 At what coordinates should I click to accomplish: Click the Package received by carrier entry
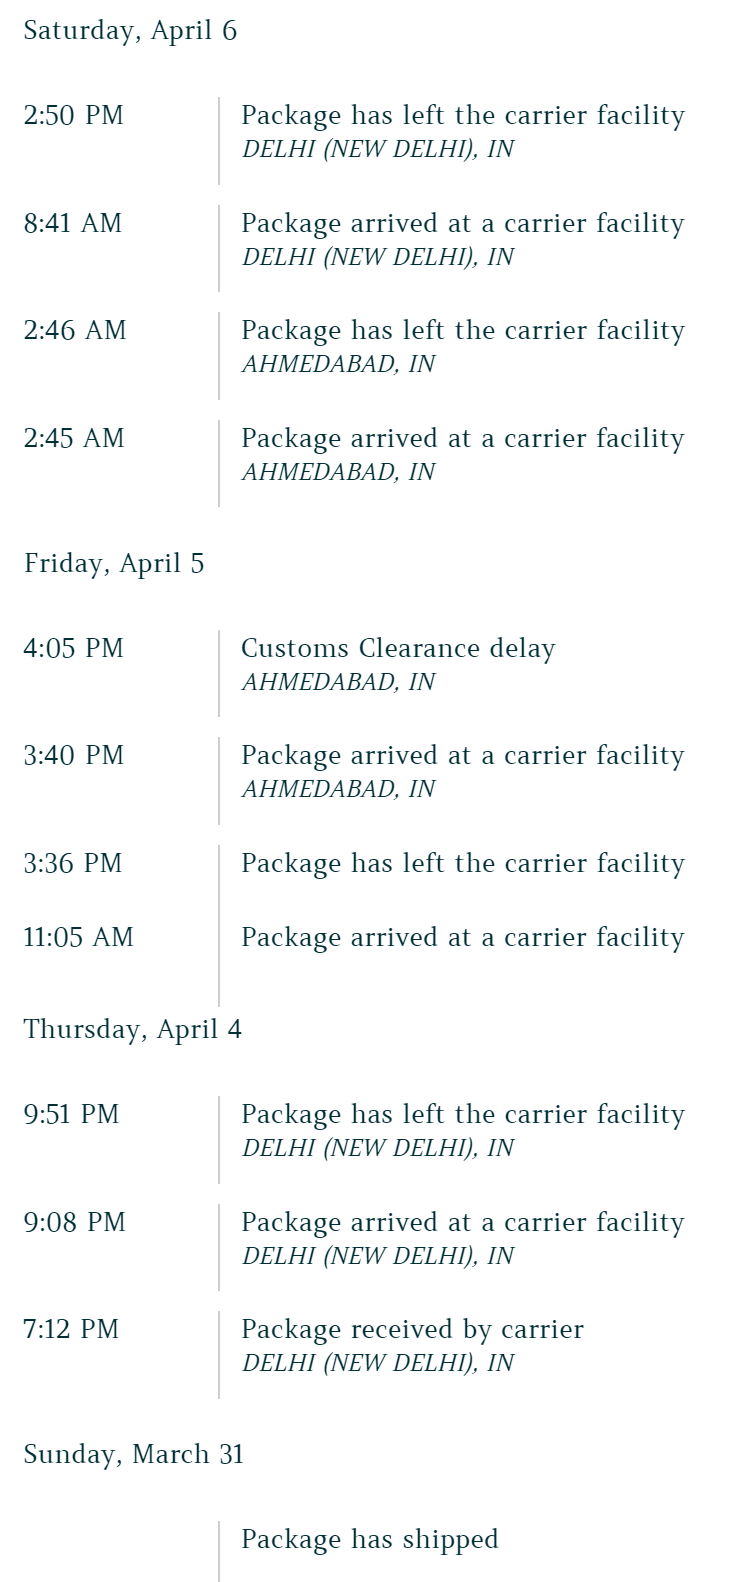coord(412,1330)
